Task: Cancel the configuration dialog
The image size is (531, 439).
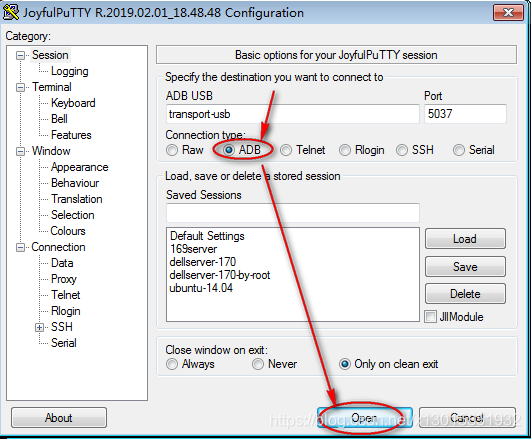Action: (x=467, y=418)
